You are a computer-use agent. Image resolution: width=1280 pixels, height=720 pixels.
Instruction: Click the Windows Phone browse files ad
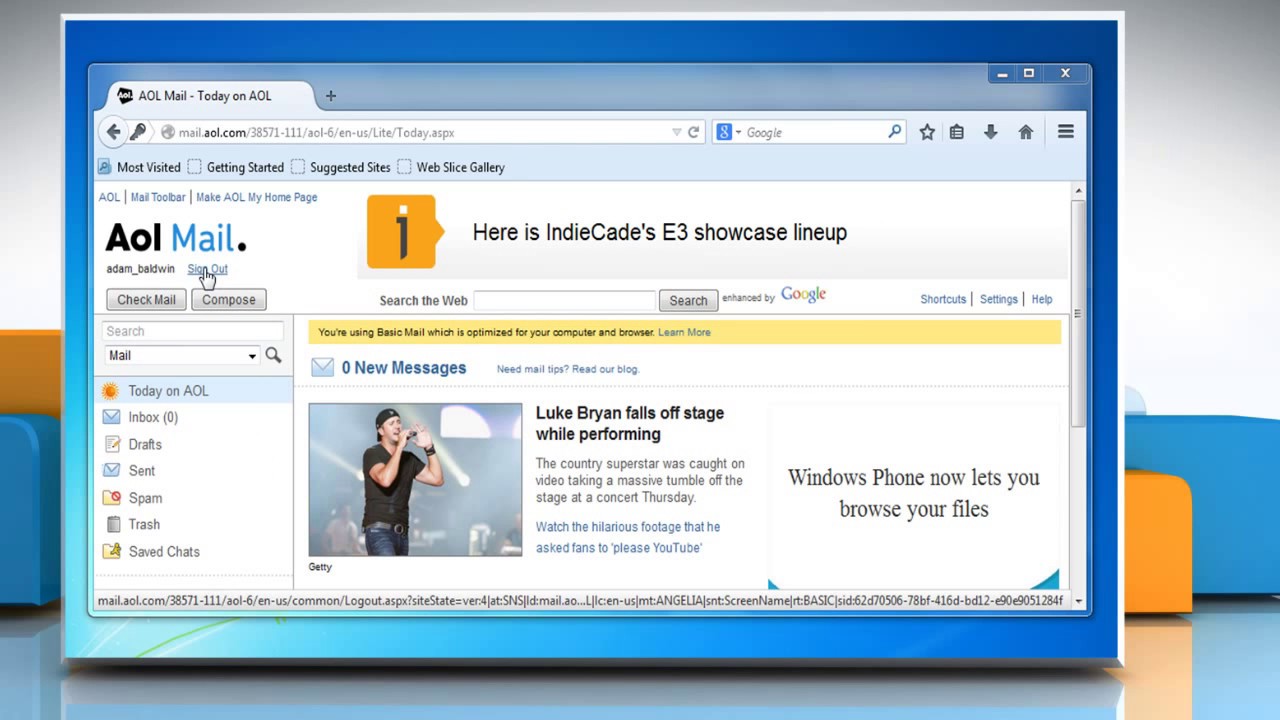click(x=913, y=495)
